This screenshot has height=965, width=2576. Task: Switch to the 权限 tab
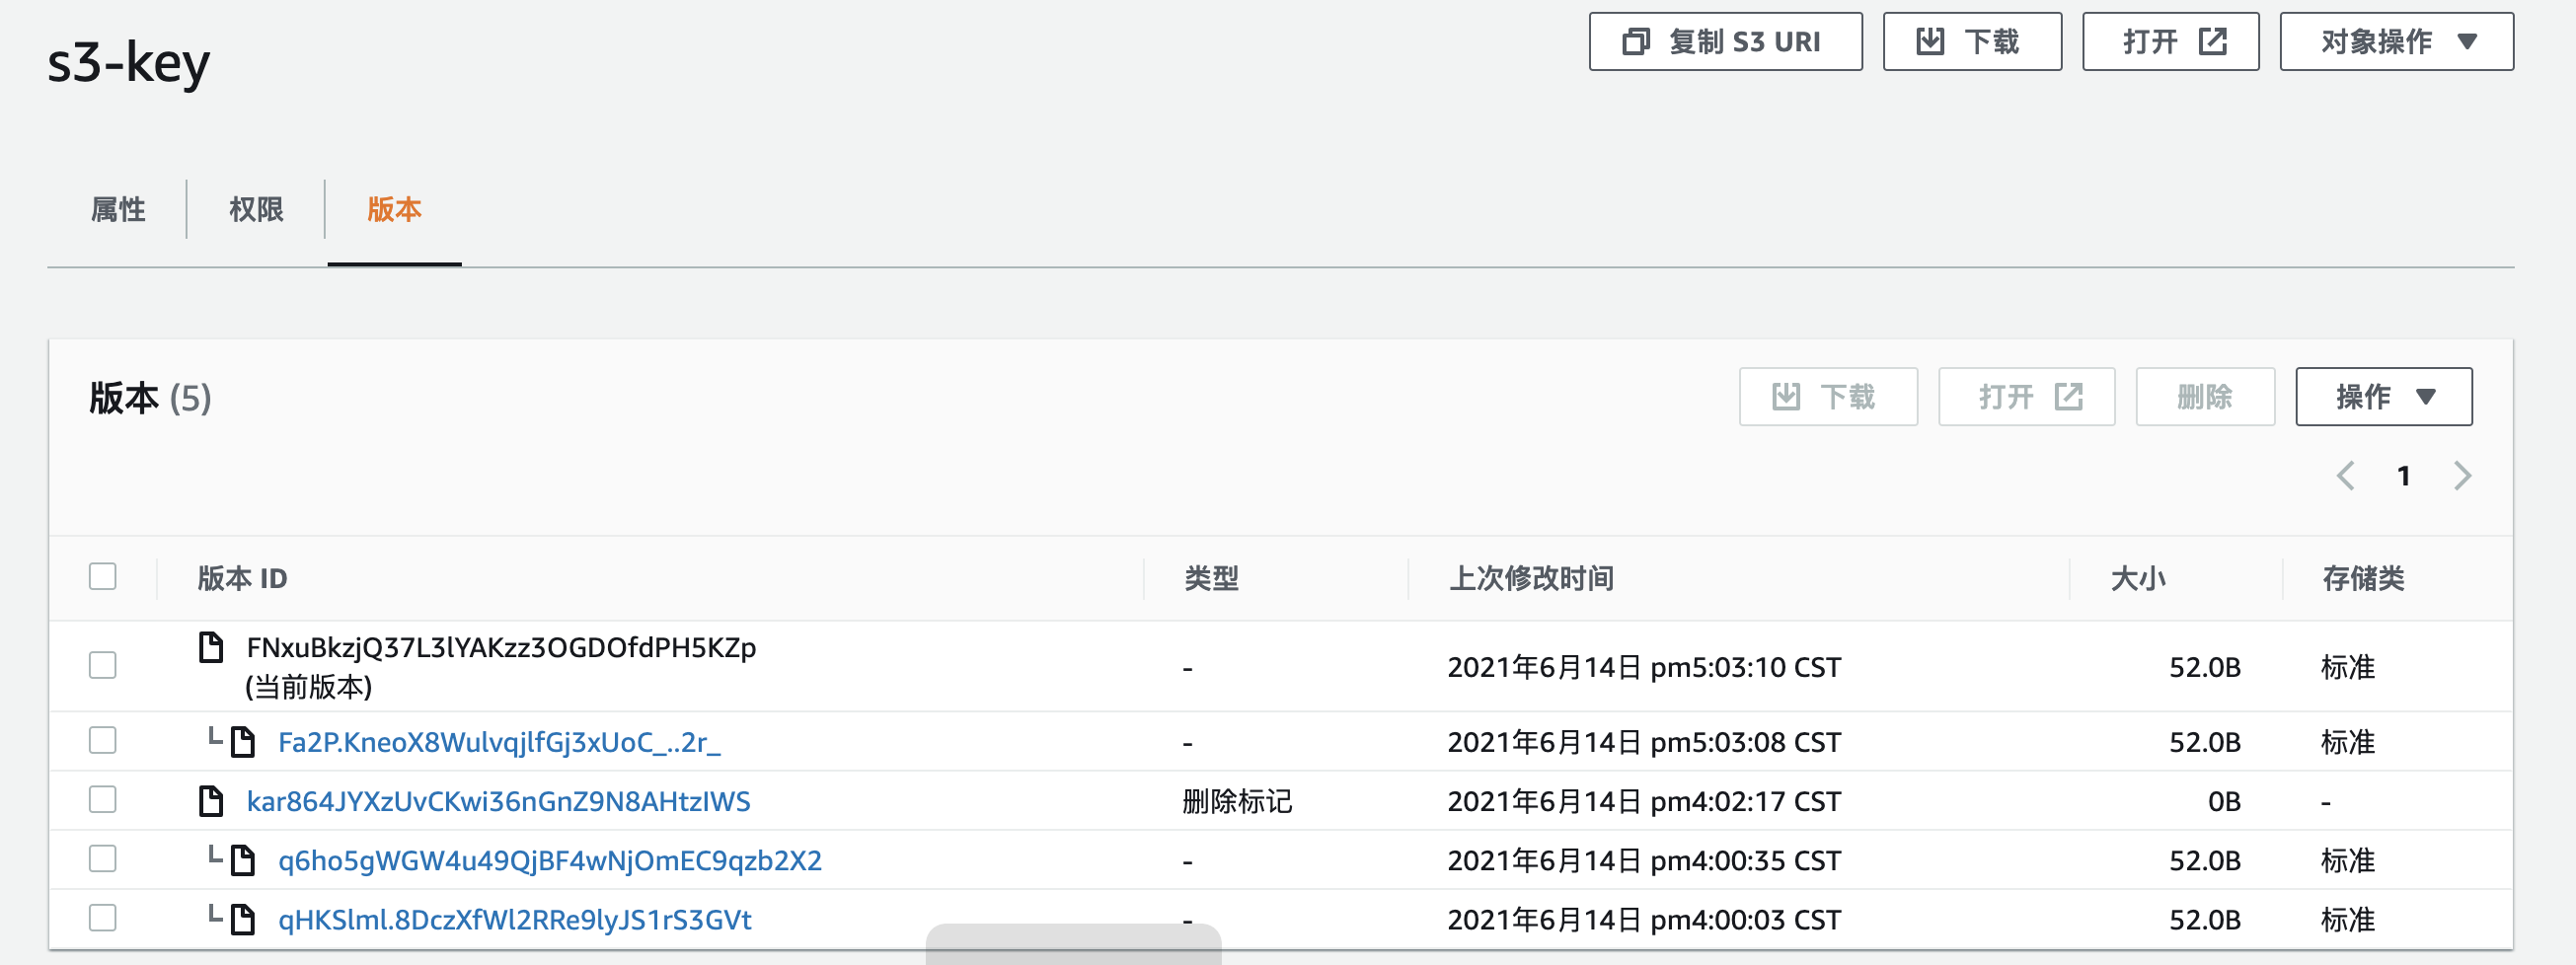256,209
